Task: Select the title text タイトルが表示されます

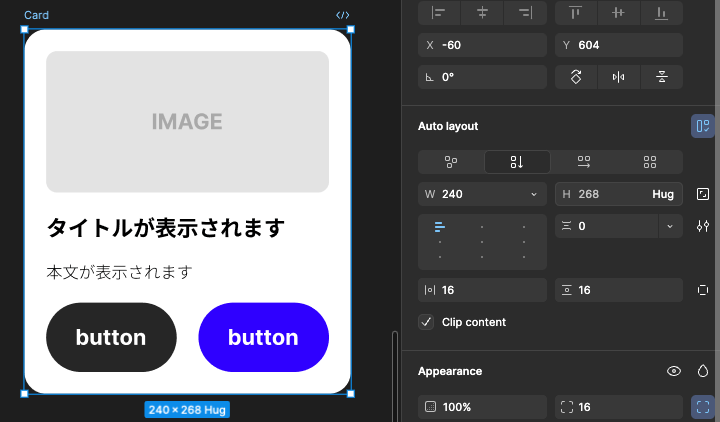Action: tap(166, 228)
